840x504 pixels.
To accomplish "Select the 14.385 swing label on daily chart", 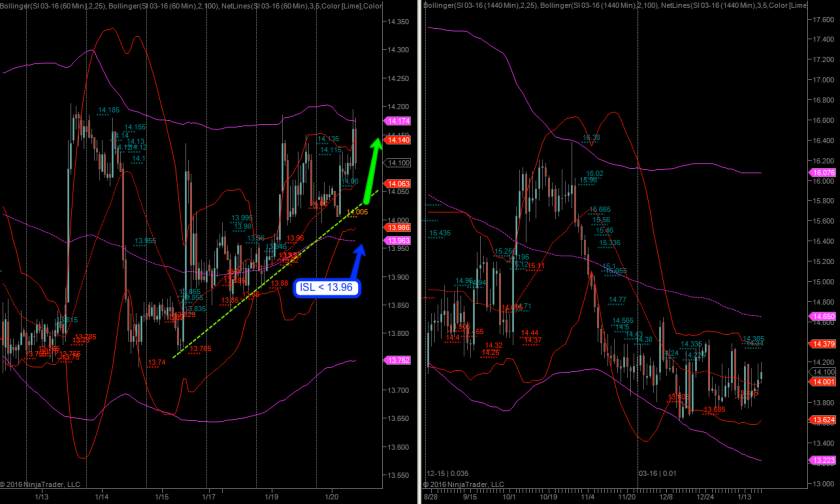I will [x=753, y=339].
